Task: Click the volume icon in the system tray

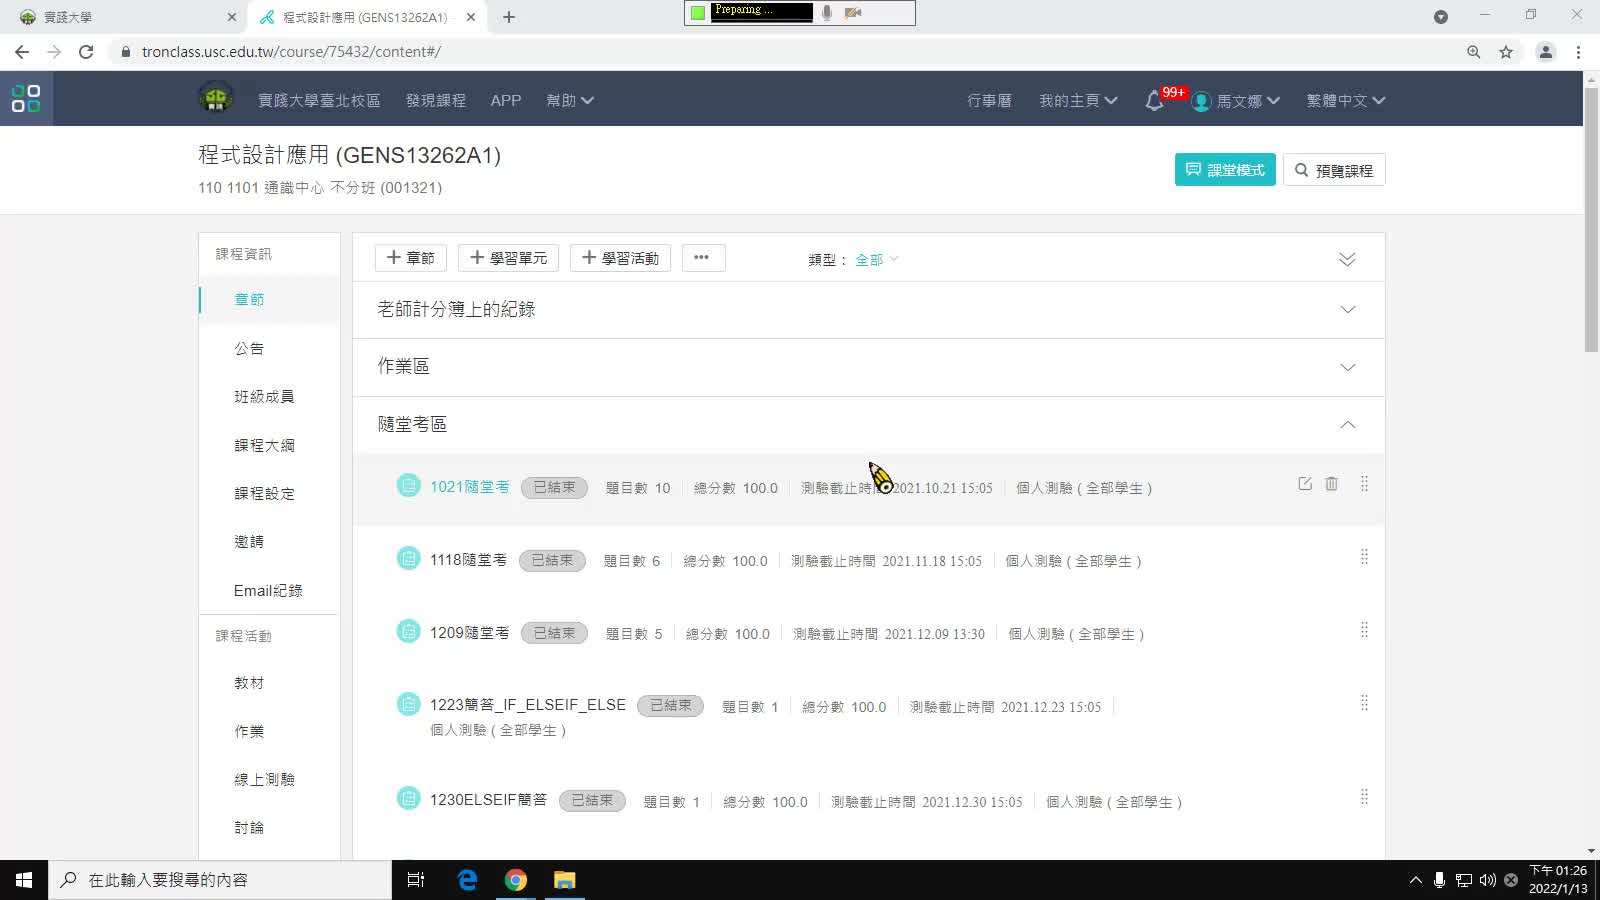Action: [1487, 880]
